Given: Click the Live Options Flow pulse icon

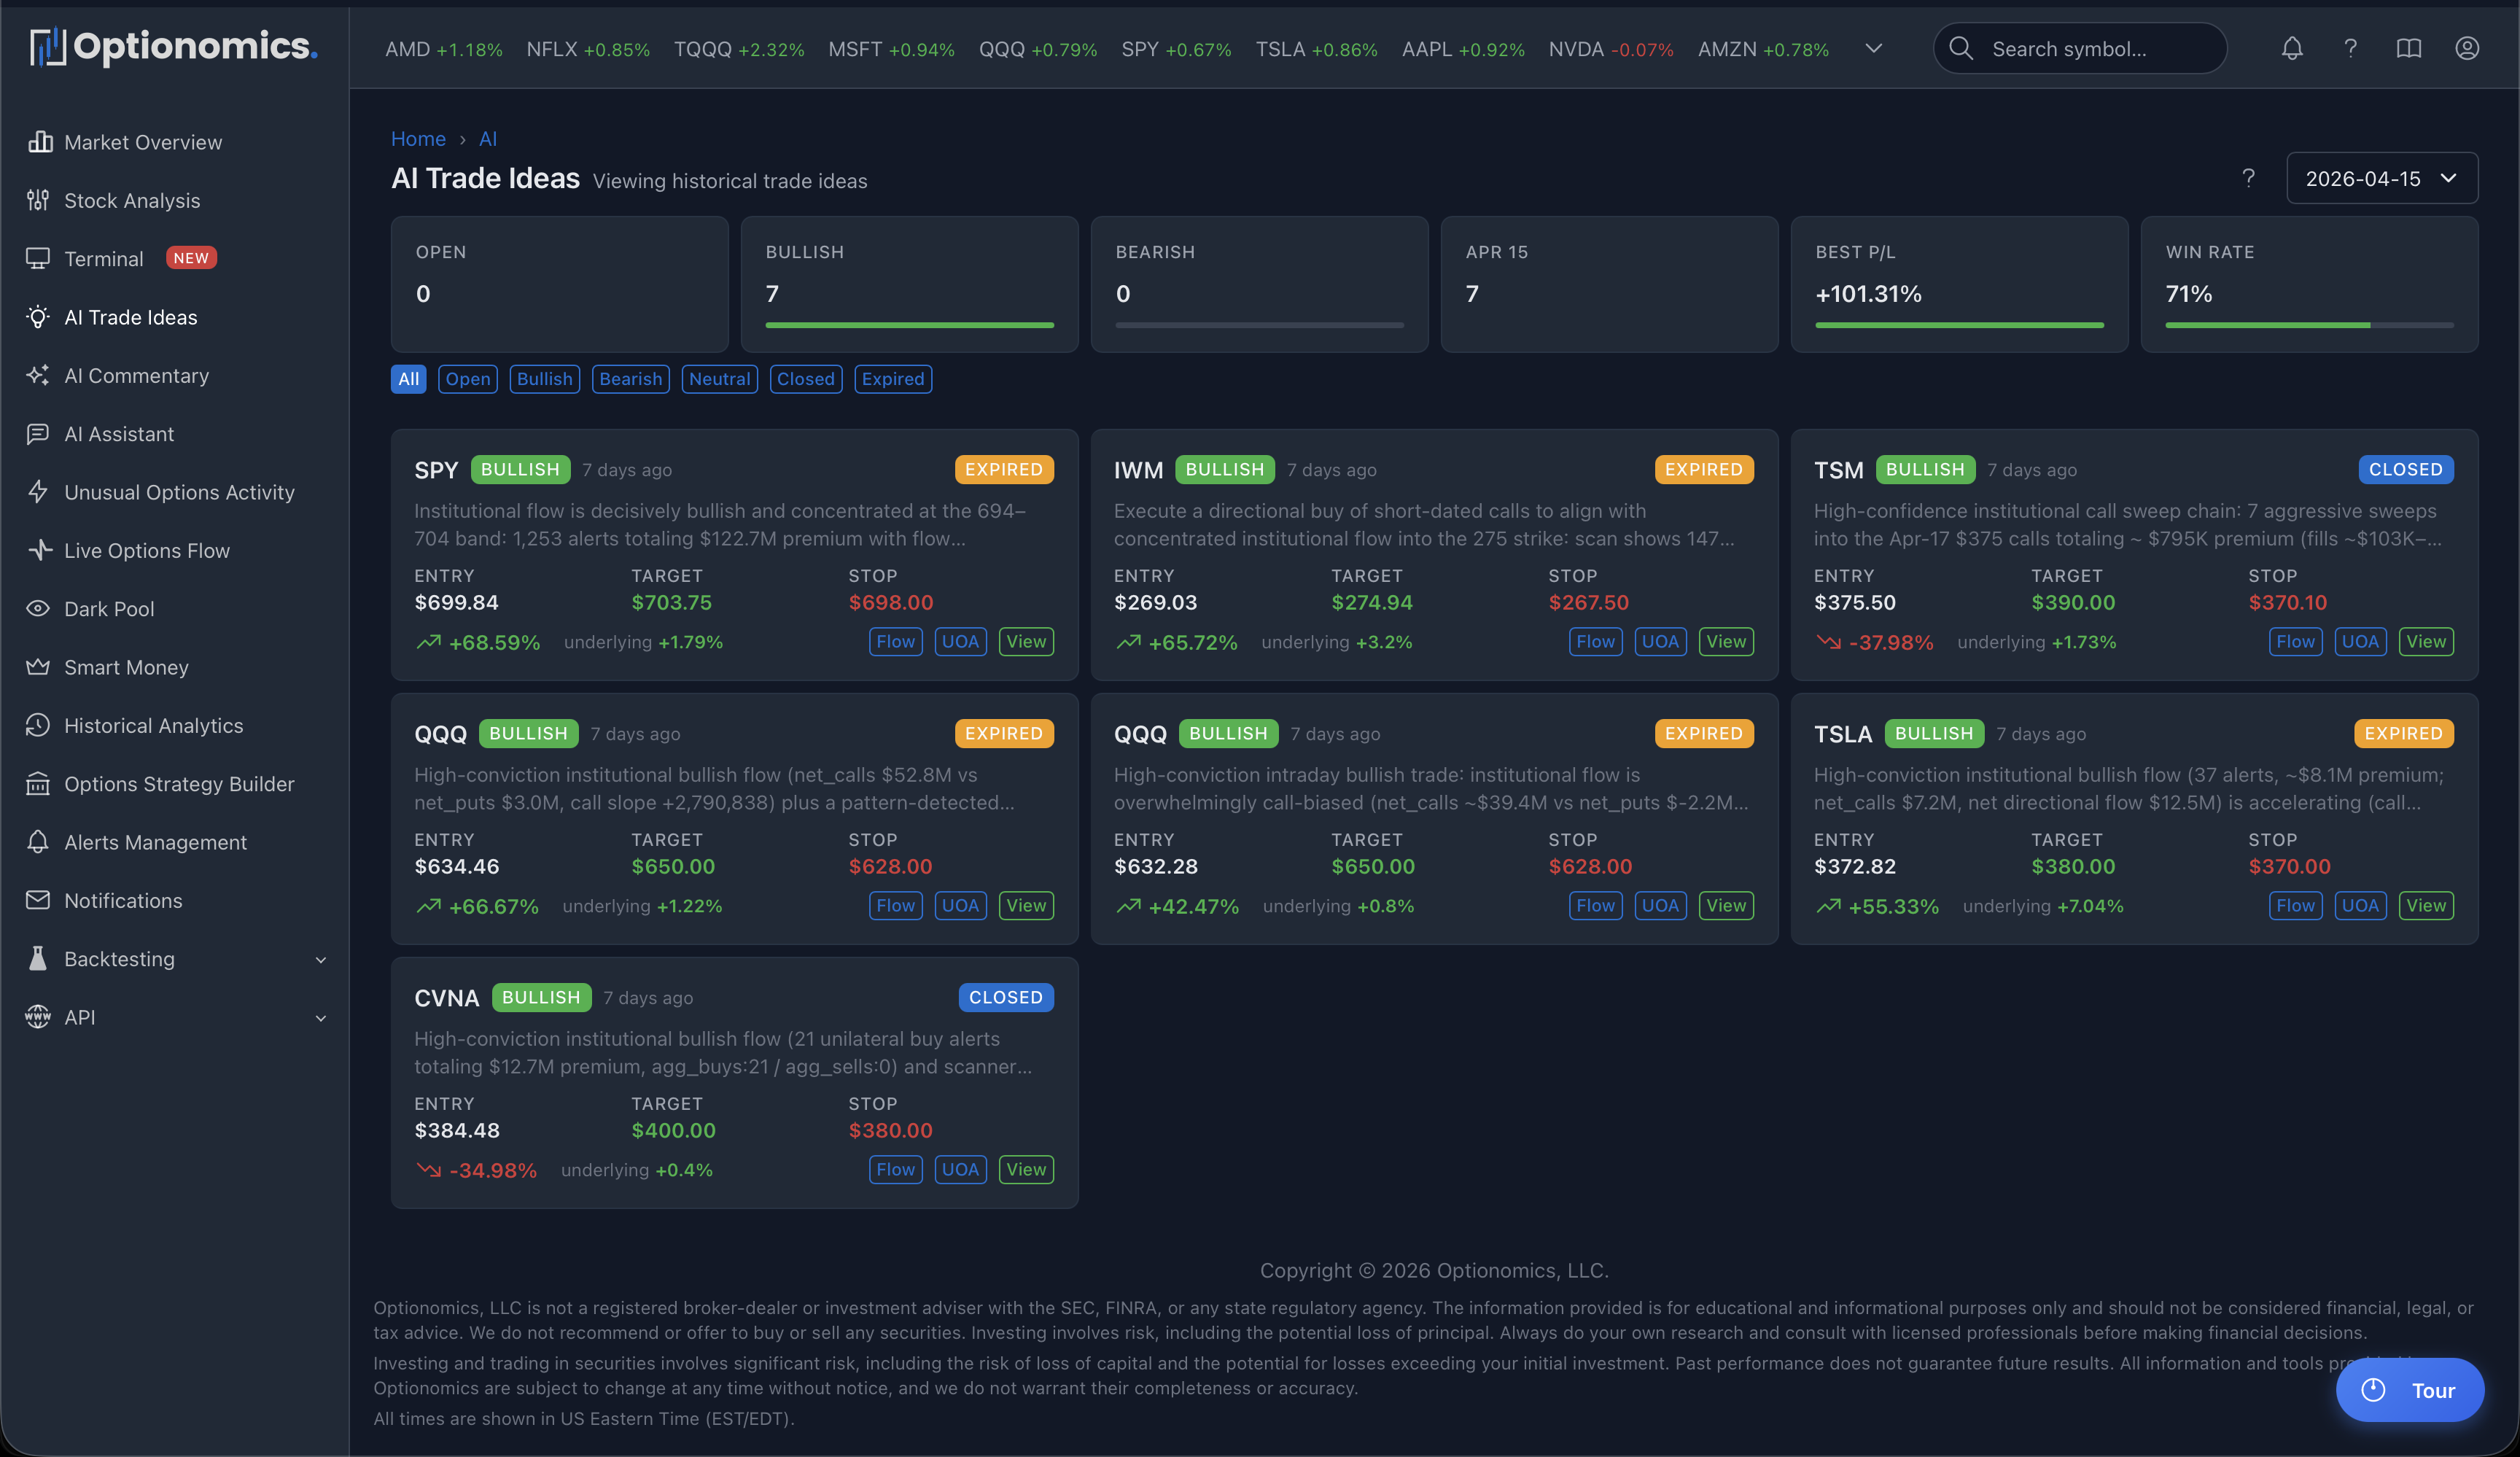Looking at the screenshot, I should click(x=40, y=550).
